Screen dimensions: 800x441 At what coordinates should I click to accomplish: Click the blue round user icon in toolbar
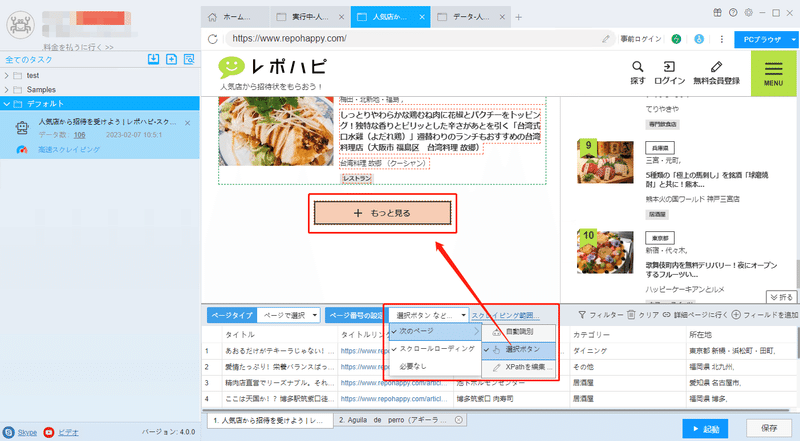pyautogui.click(x=699, y=39)
